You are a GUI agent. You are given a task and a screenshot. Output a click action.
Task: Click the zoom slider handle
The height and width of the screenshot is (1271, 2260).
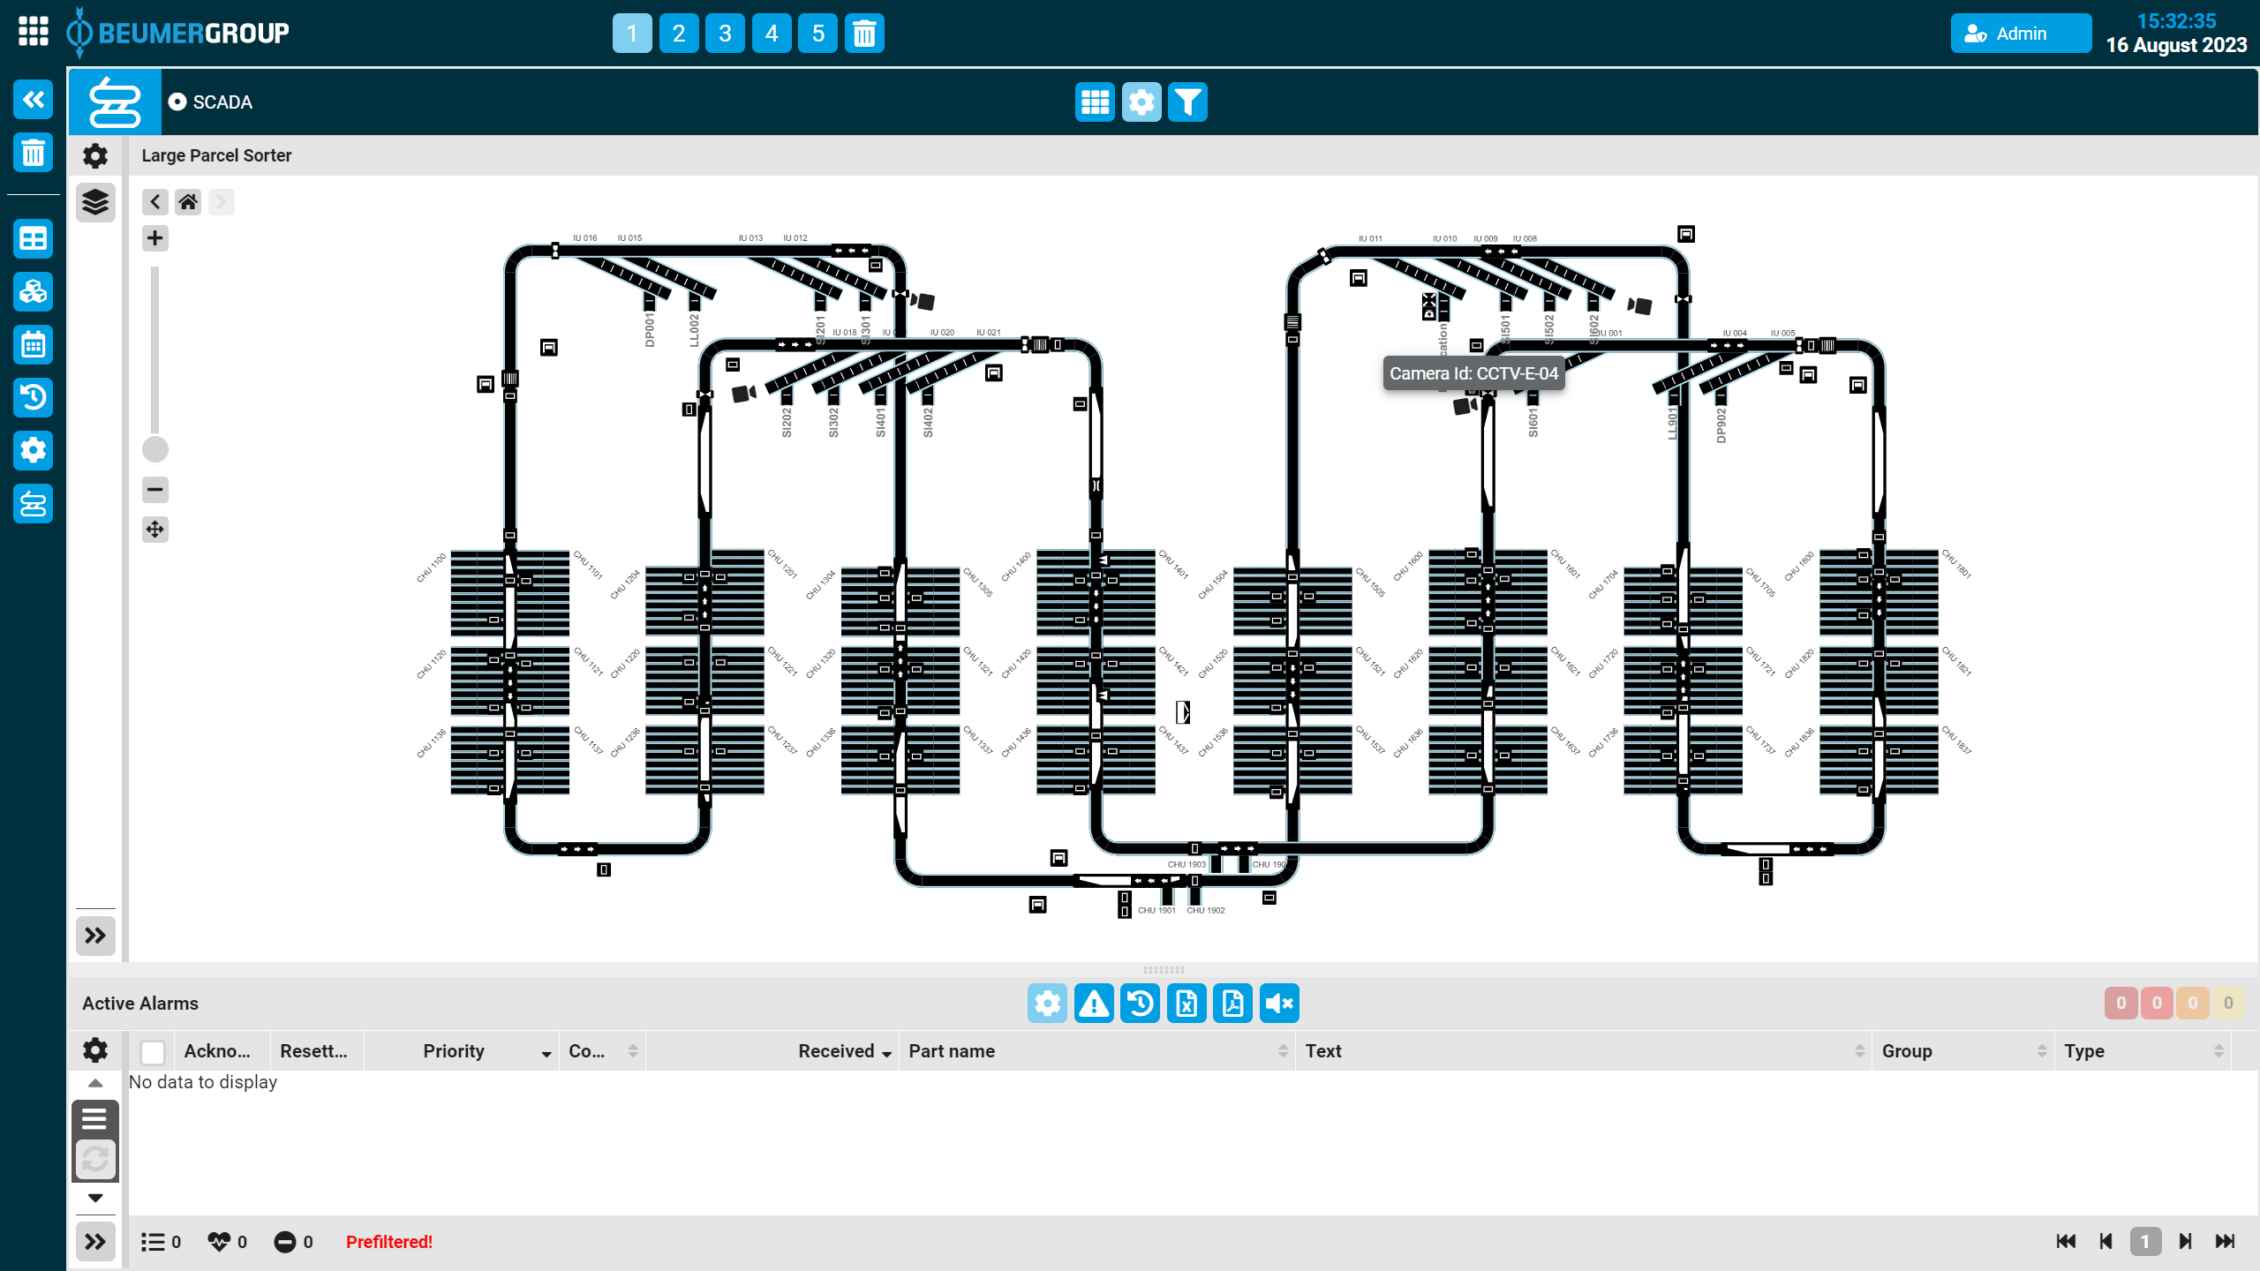pos(155,449)
